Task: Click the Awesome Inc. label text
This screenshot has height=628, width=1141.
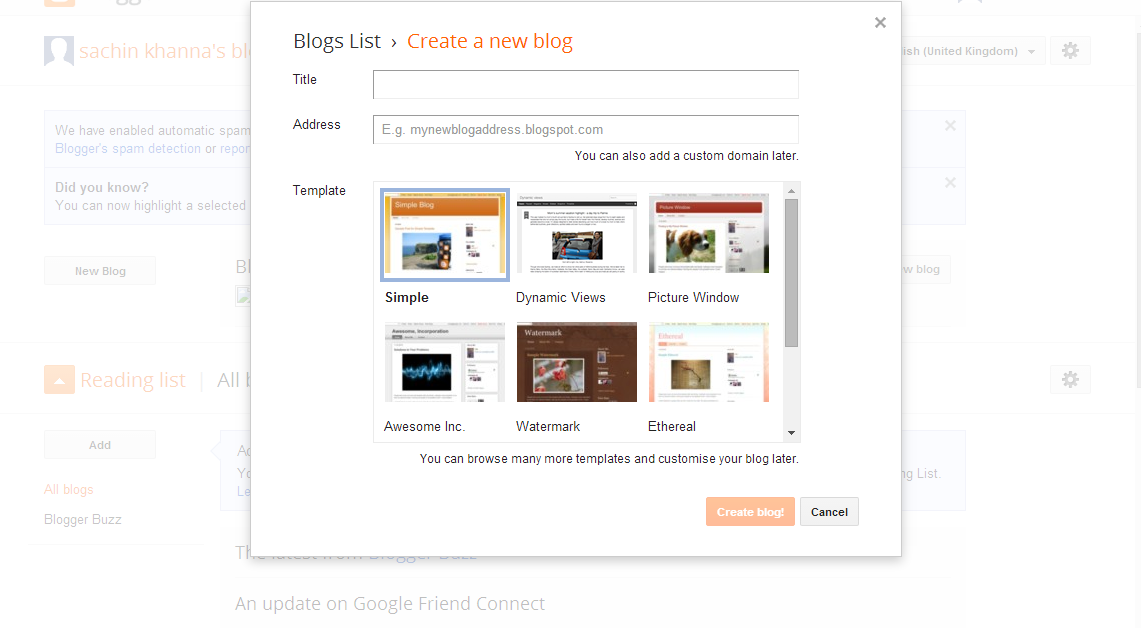Action: (424, 426)
